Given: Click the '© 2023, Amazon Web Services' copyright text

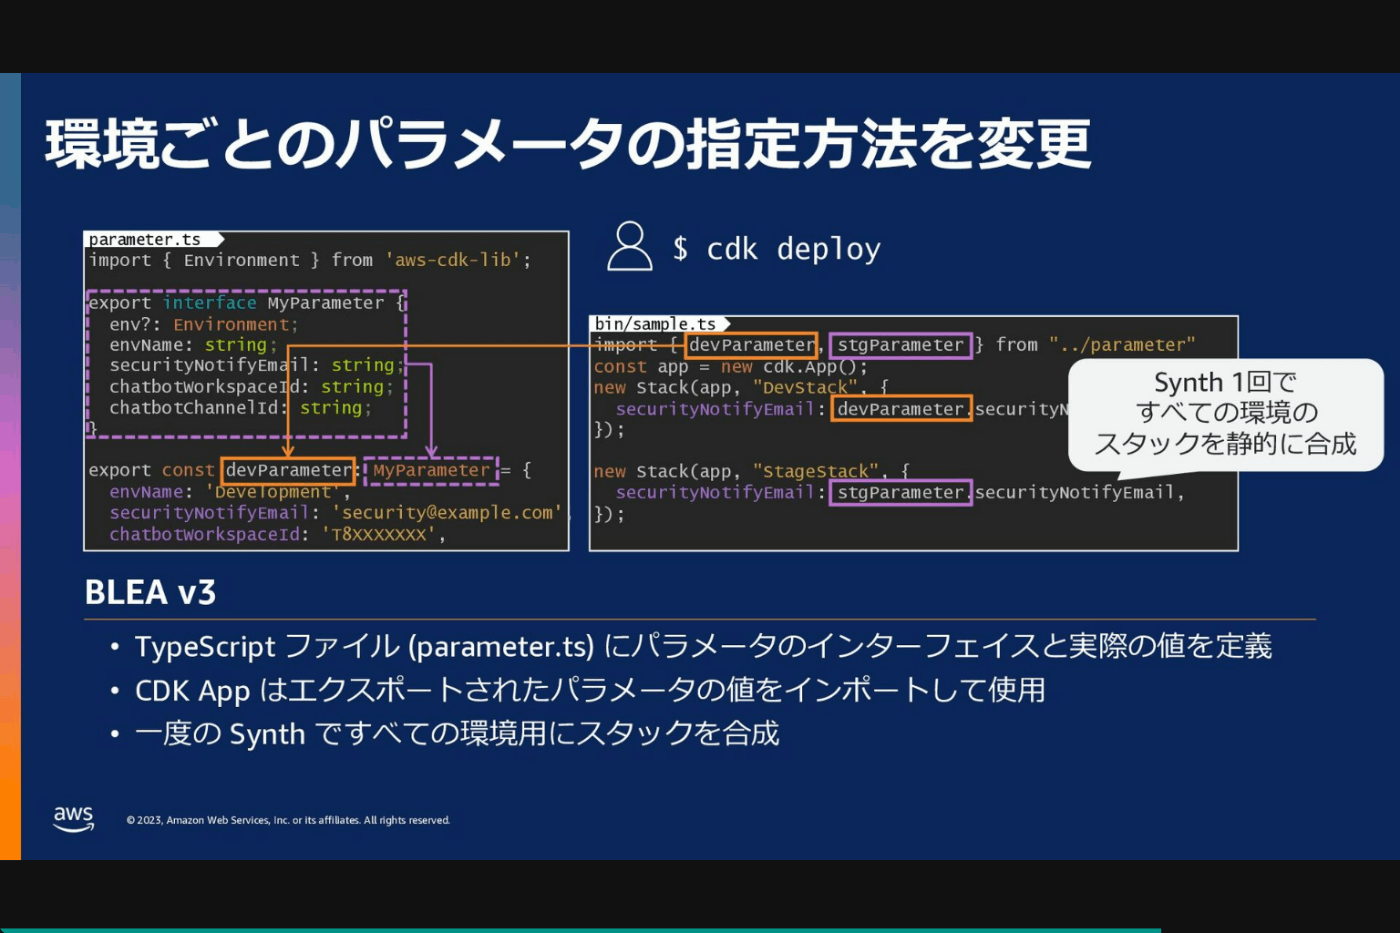Looking at the screenshot, I should [x=288, y=820].
